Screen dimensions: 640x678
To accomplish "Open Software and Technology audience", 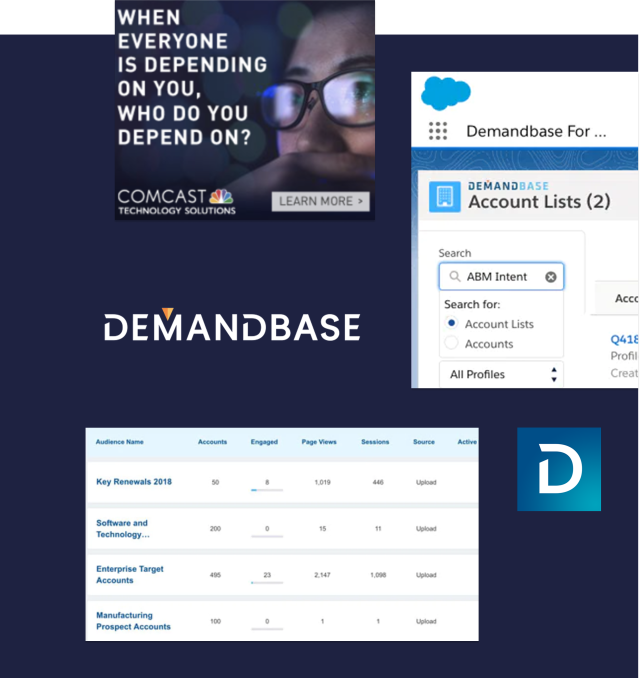I will (123, 529).
